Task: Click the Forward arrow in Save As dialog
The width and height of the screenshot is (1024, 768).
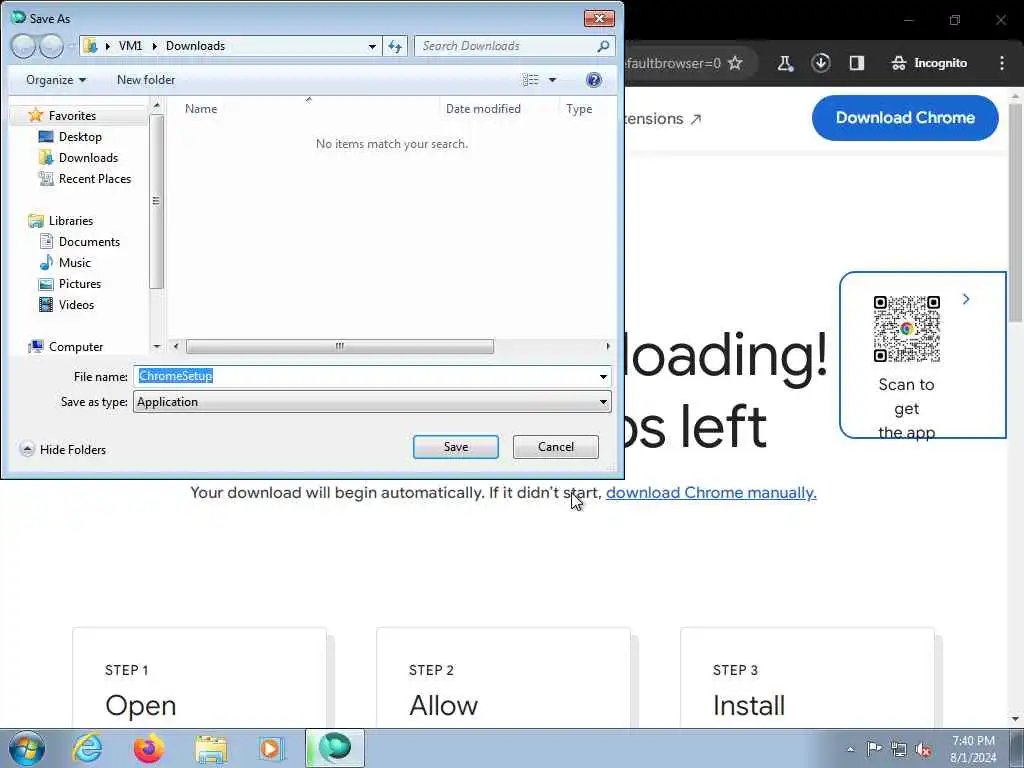Action: coord(52,46)
